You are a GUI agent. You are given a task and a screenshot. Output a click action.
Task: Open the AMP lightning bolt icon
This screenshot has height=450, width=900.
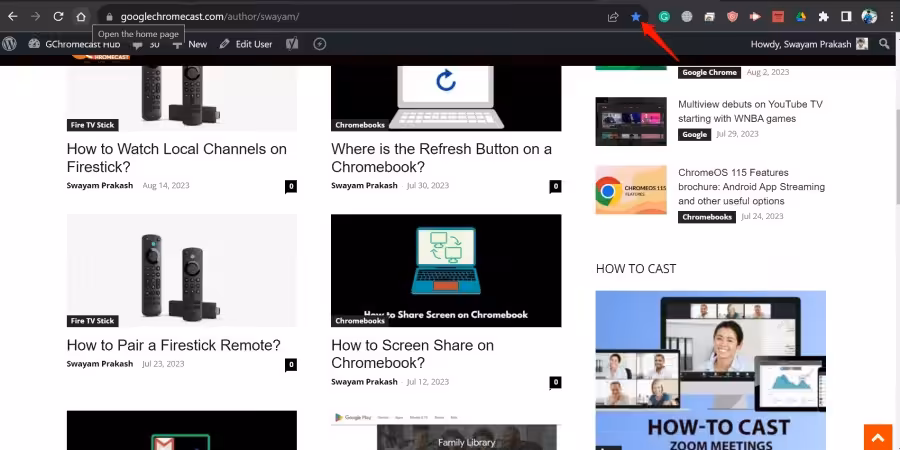pyautogui.click(x=320, y=44)
